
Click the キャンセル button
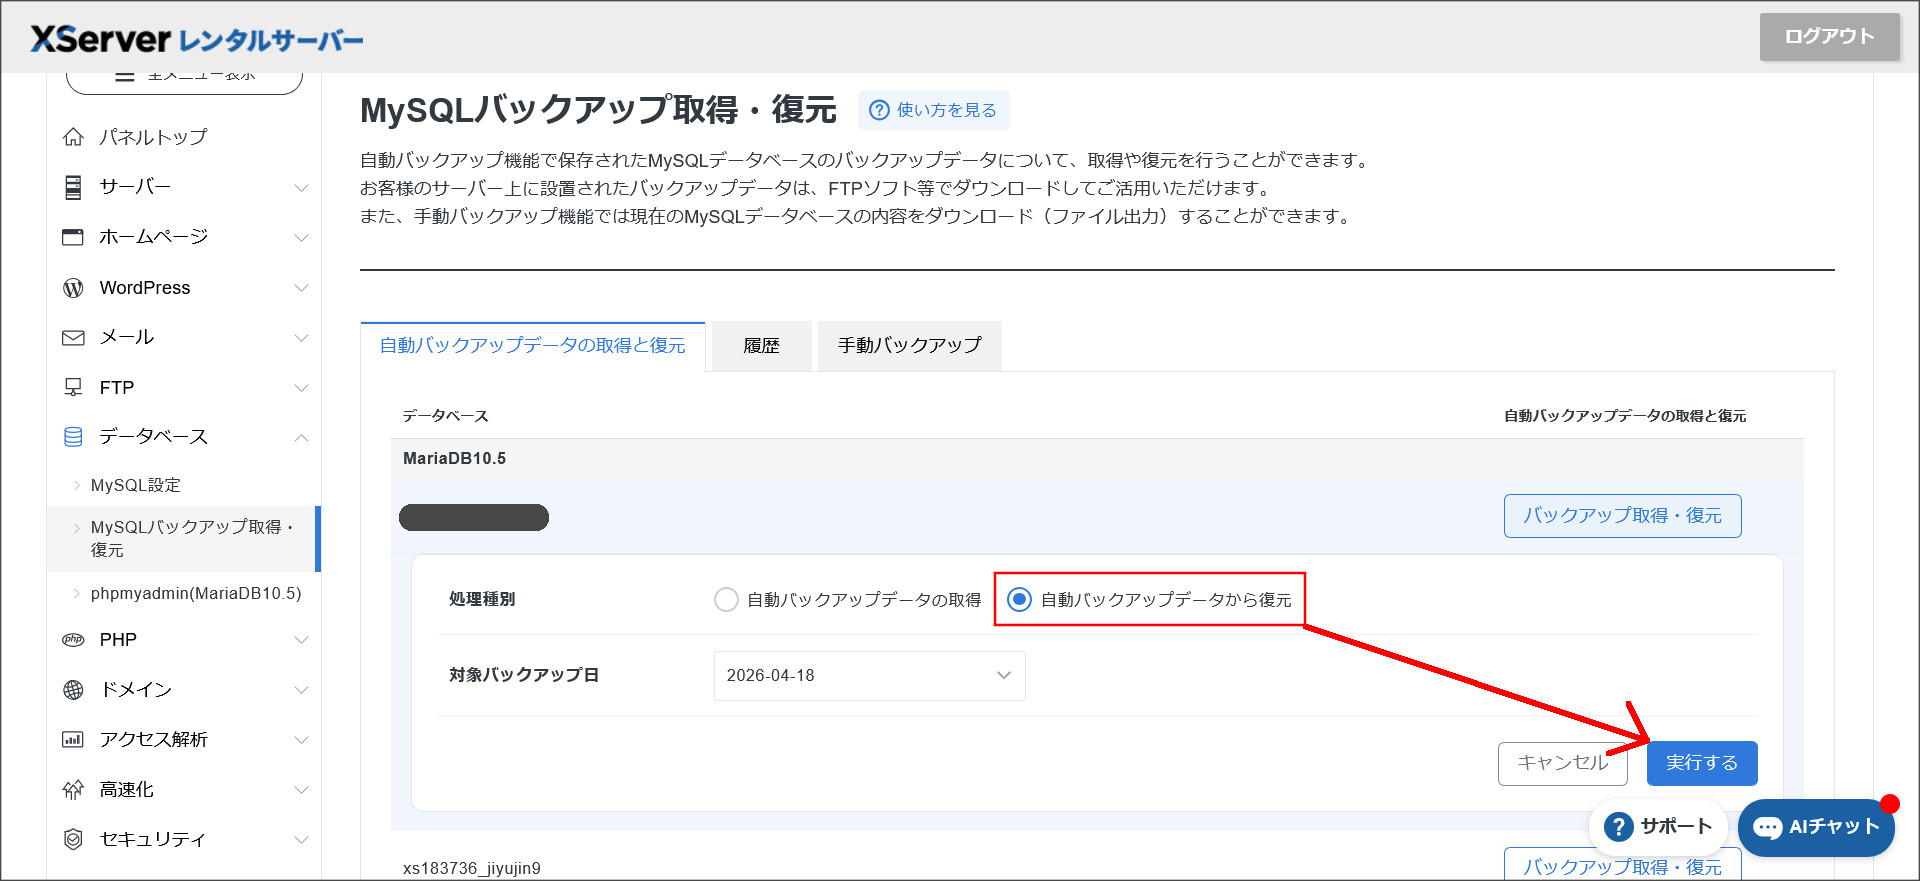tap(1562, 763)
